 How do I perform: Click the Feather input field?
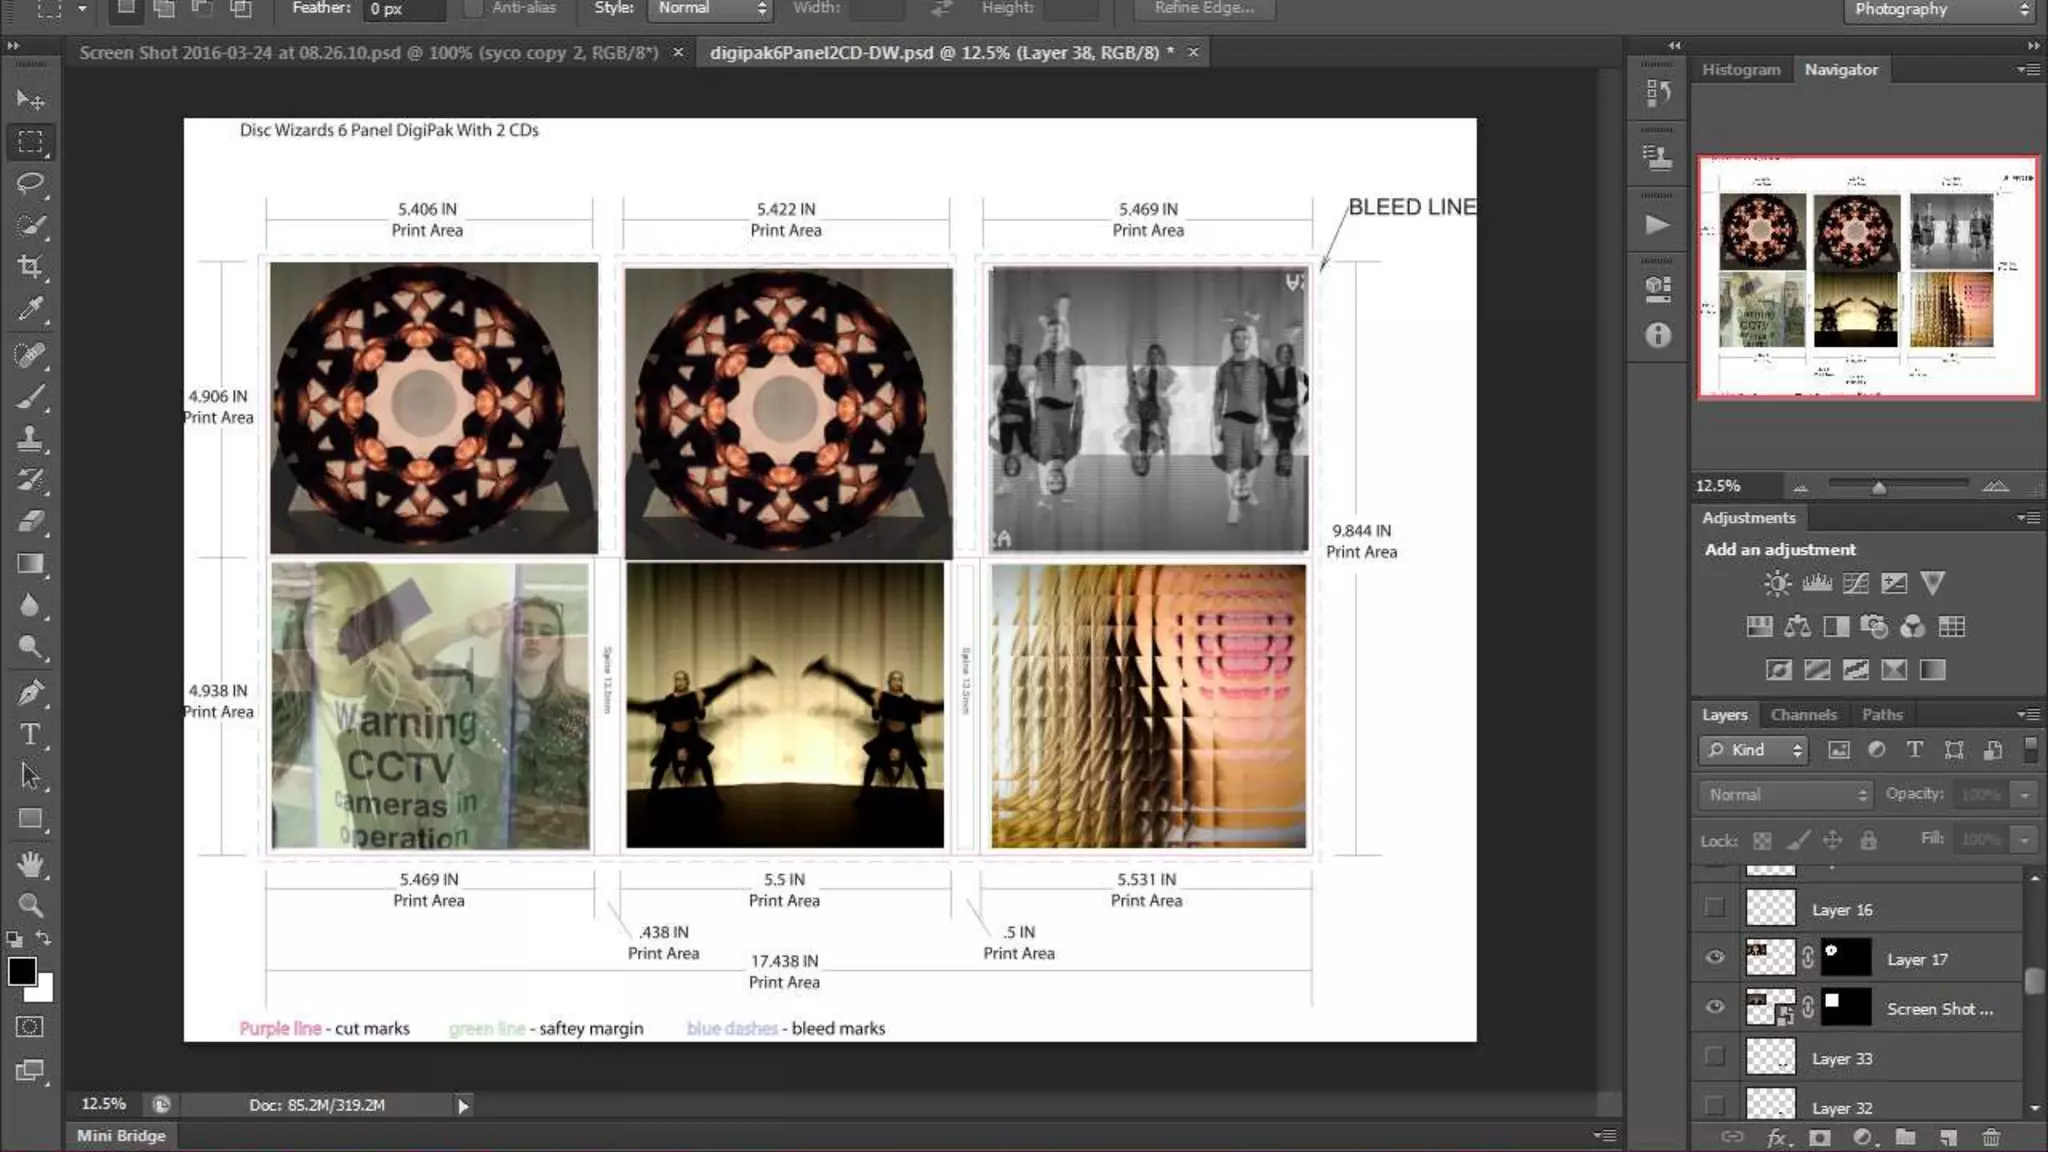[x=404, y=9]
